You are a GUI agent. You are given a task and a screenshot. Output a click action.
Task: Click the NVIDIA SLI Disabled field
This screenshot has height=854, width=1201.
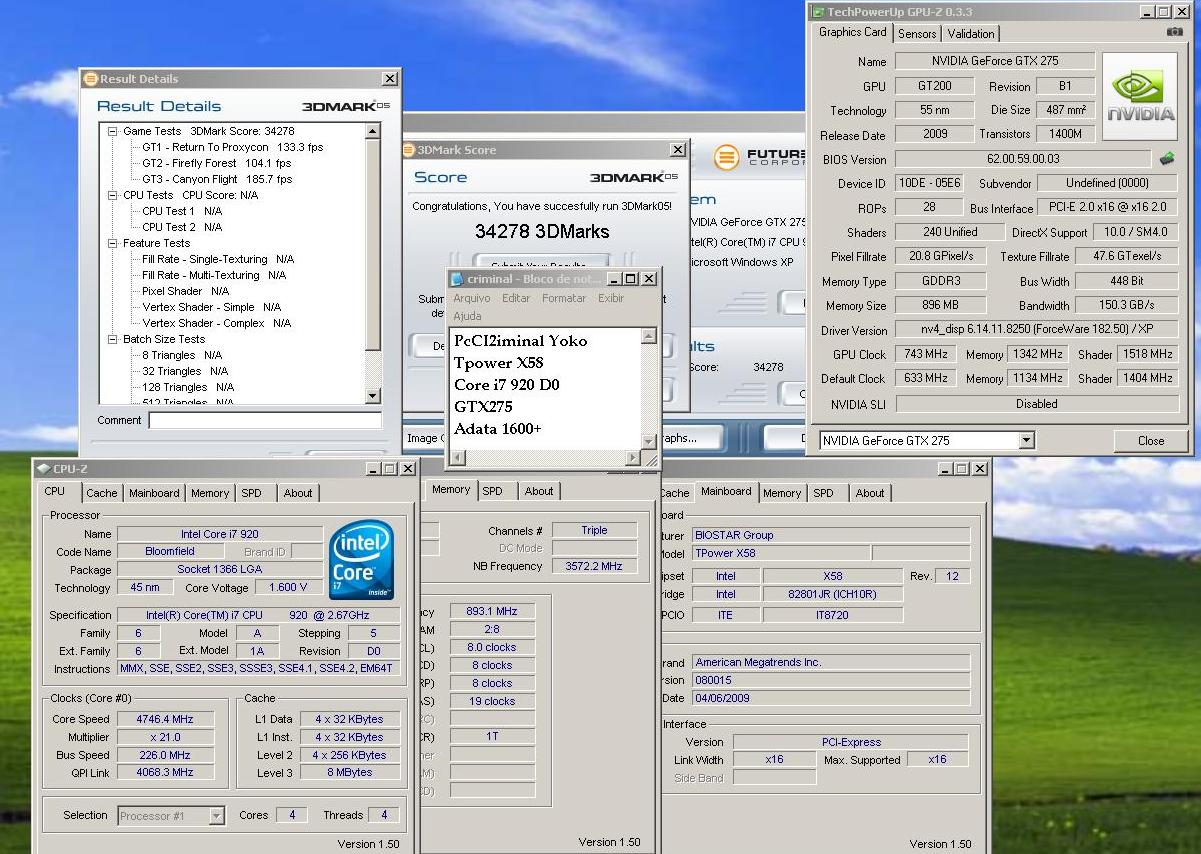(x=1036, y=404)
